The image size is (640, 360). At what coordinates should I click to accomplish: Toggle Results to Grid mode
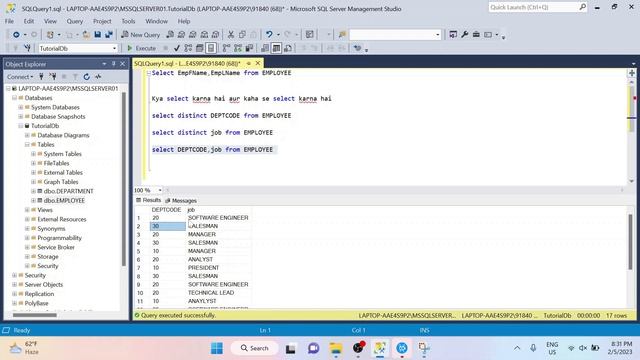276,48
